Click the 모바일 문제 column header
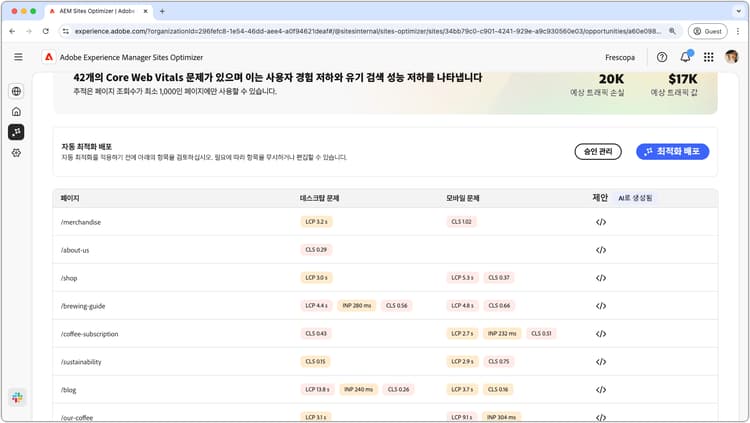This screenshot has height=423, width=750. tap(463, 198)
